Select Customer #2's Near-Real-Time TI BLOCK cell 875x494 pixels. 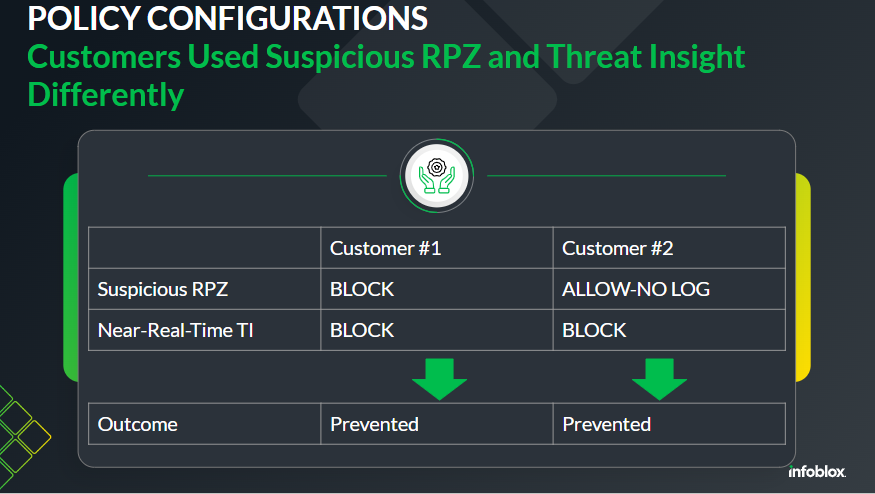pos(594,330)
